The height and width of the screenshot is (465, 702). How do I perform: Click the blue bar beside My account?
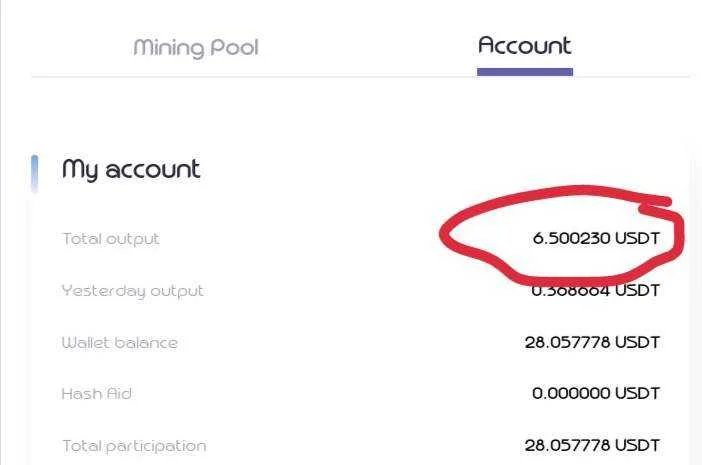point(34,174)
